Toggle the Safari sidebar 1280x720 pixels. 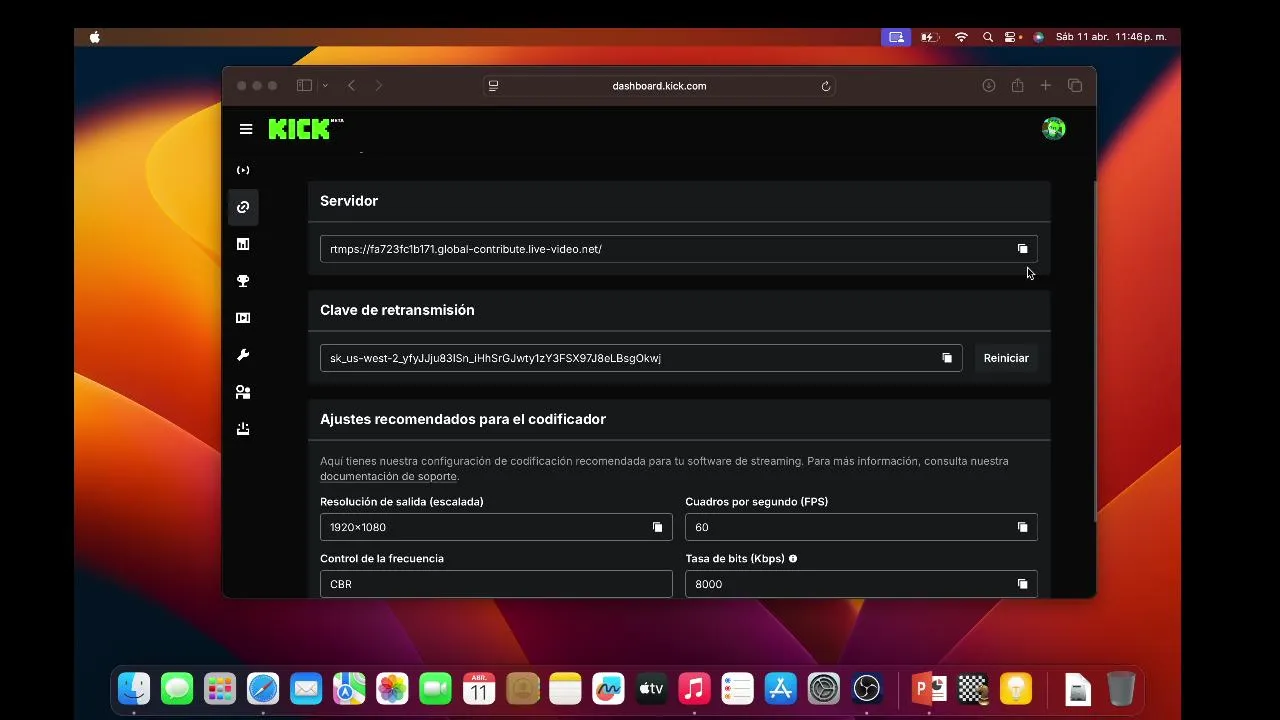[x=304, y=86]
